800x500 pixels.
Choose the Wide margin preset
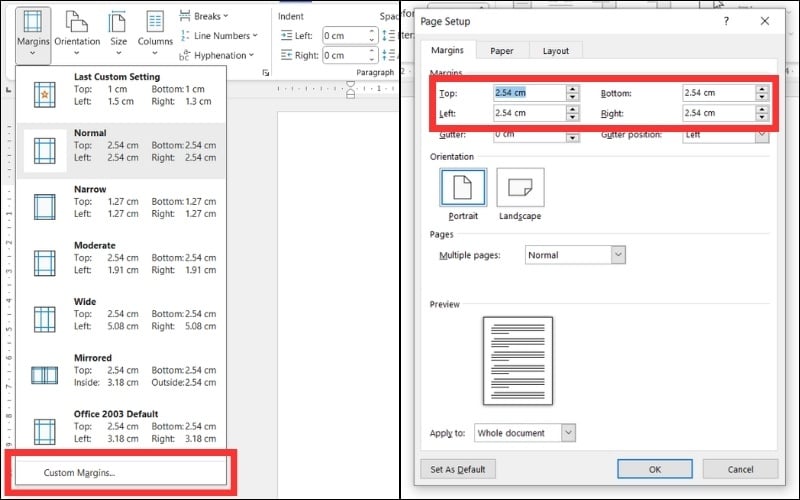tap(121, 319)
